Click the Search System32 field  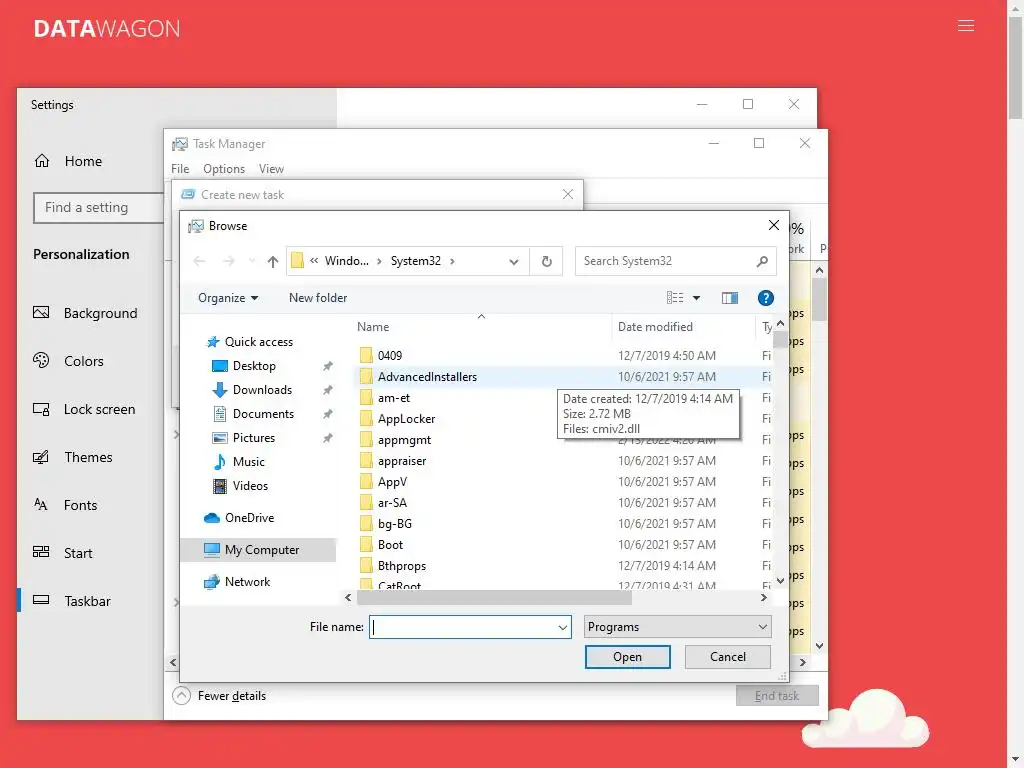[675, 261]
